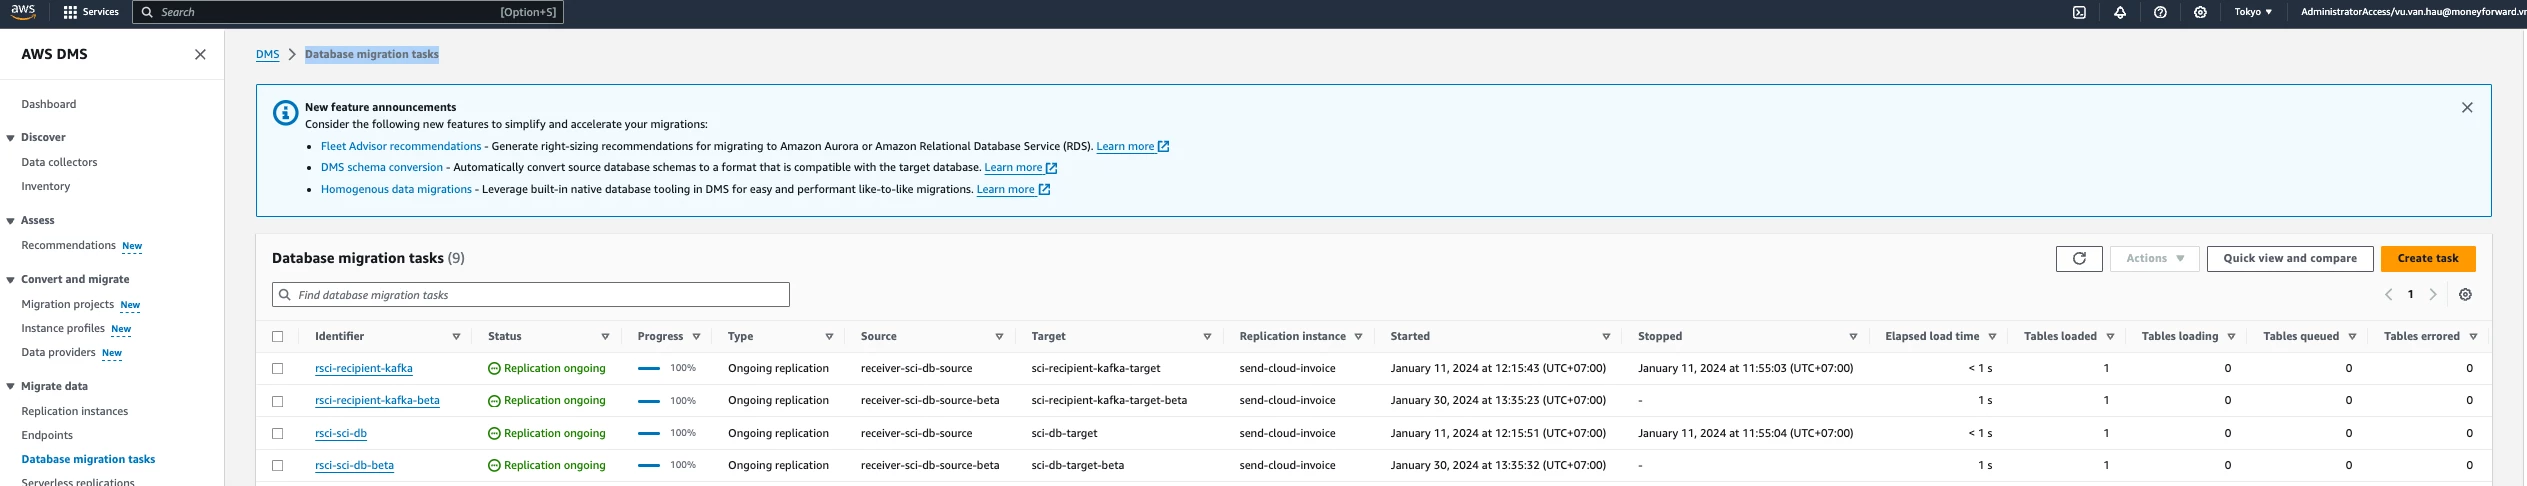Go to previous page of tasks
Image resolution: width=2527 pixels, height=486 pixels.
[x=2388, y=295]
